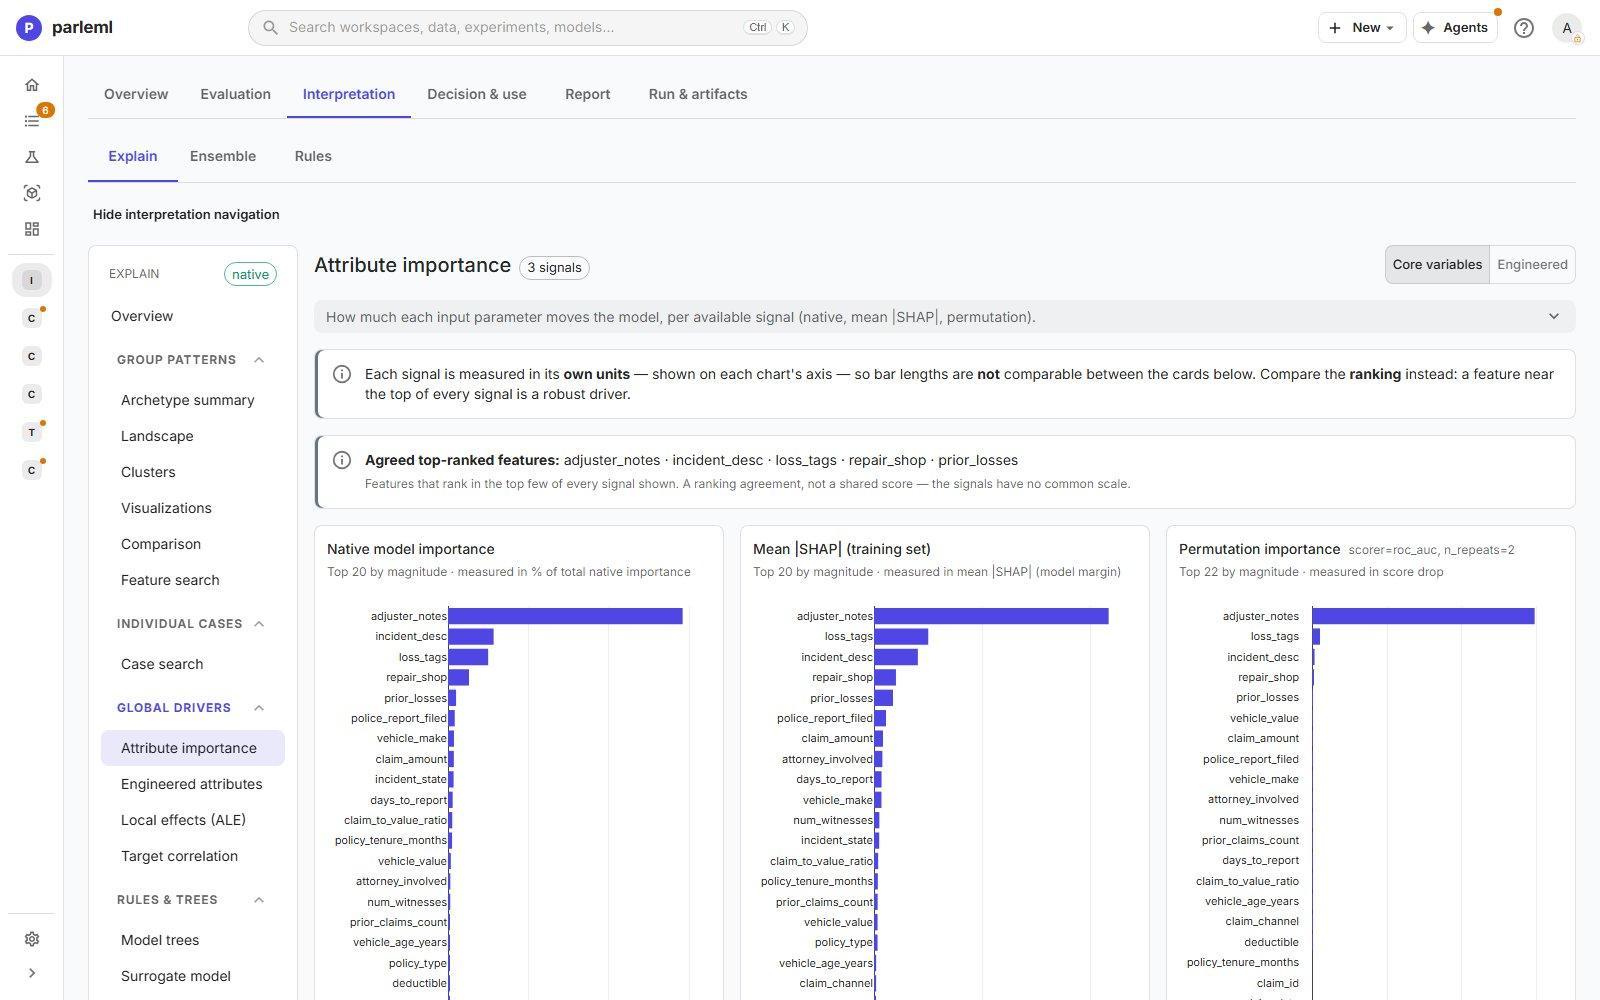Open the models cube icon in sidebar
This screenshot has width=1600, height=1000.
pyautogui.click(x=32, y=193)
